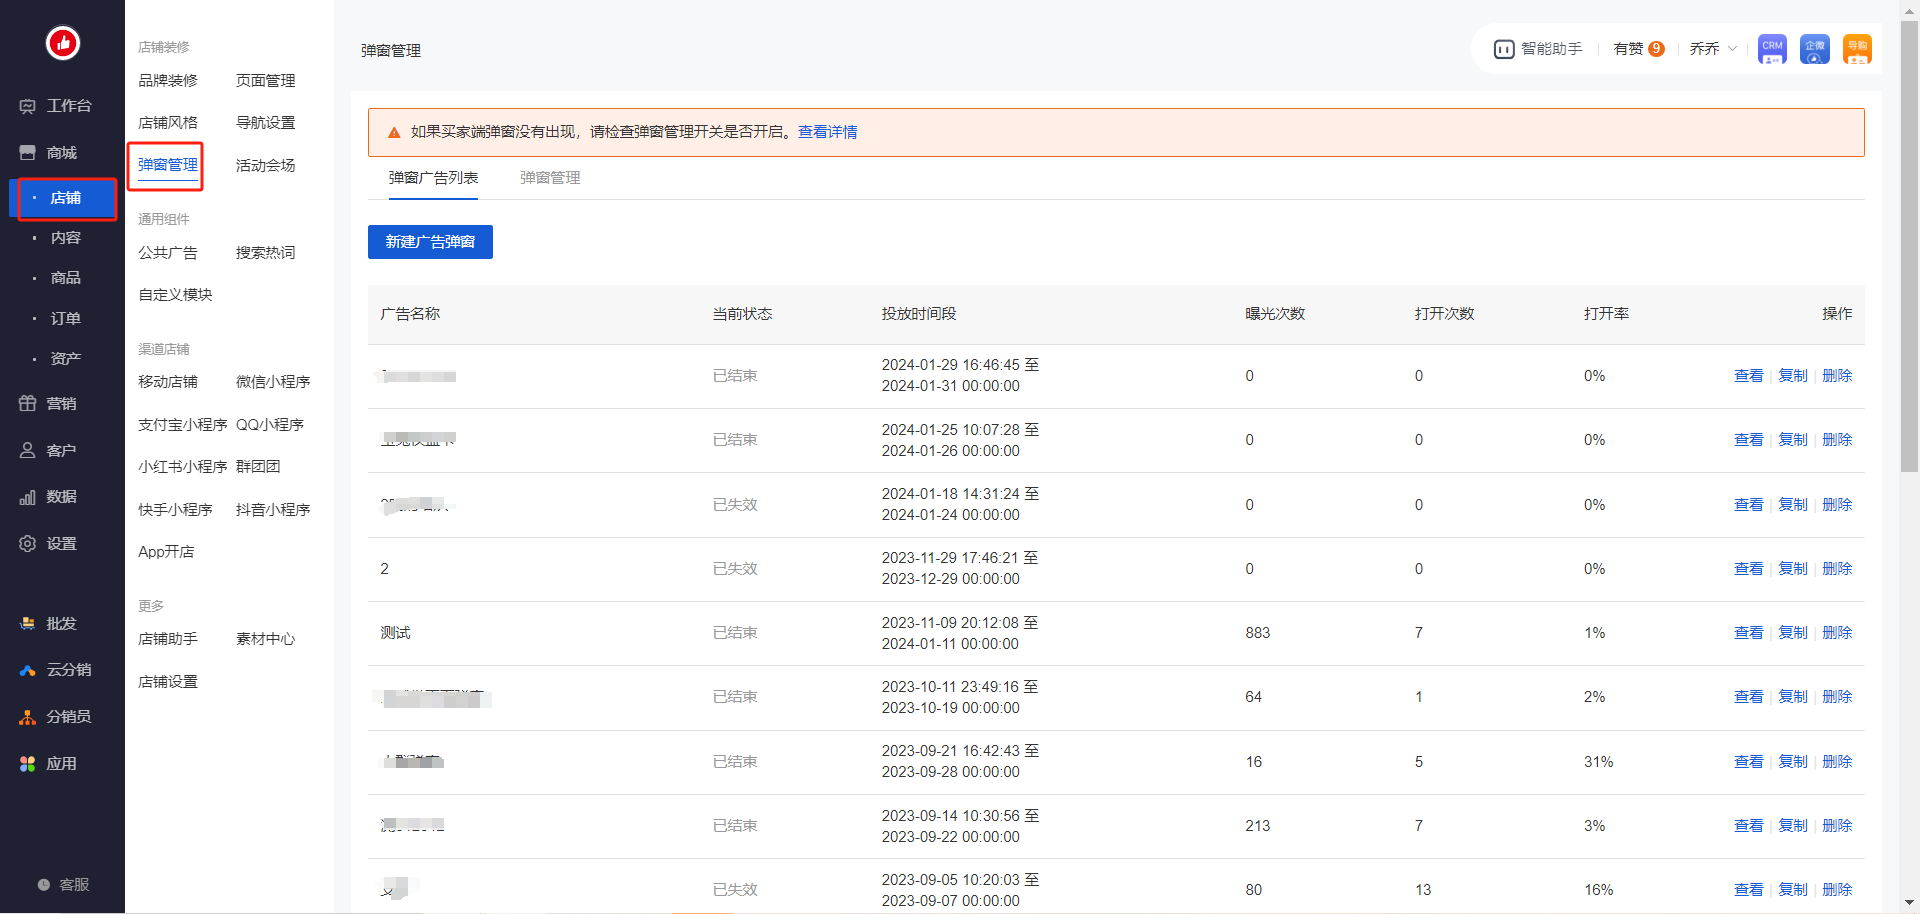Click 复制 for the 2023-09-21 ad row
The height and width of the screenshot is (914, 1920).
[1793, 762]
